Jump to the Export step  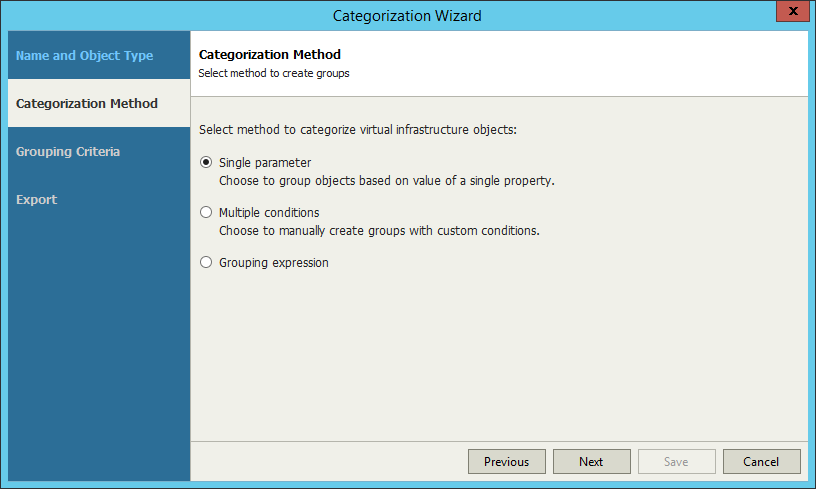[x=36, y=199]
